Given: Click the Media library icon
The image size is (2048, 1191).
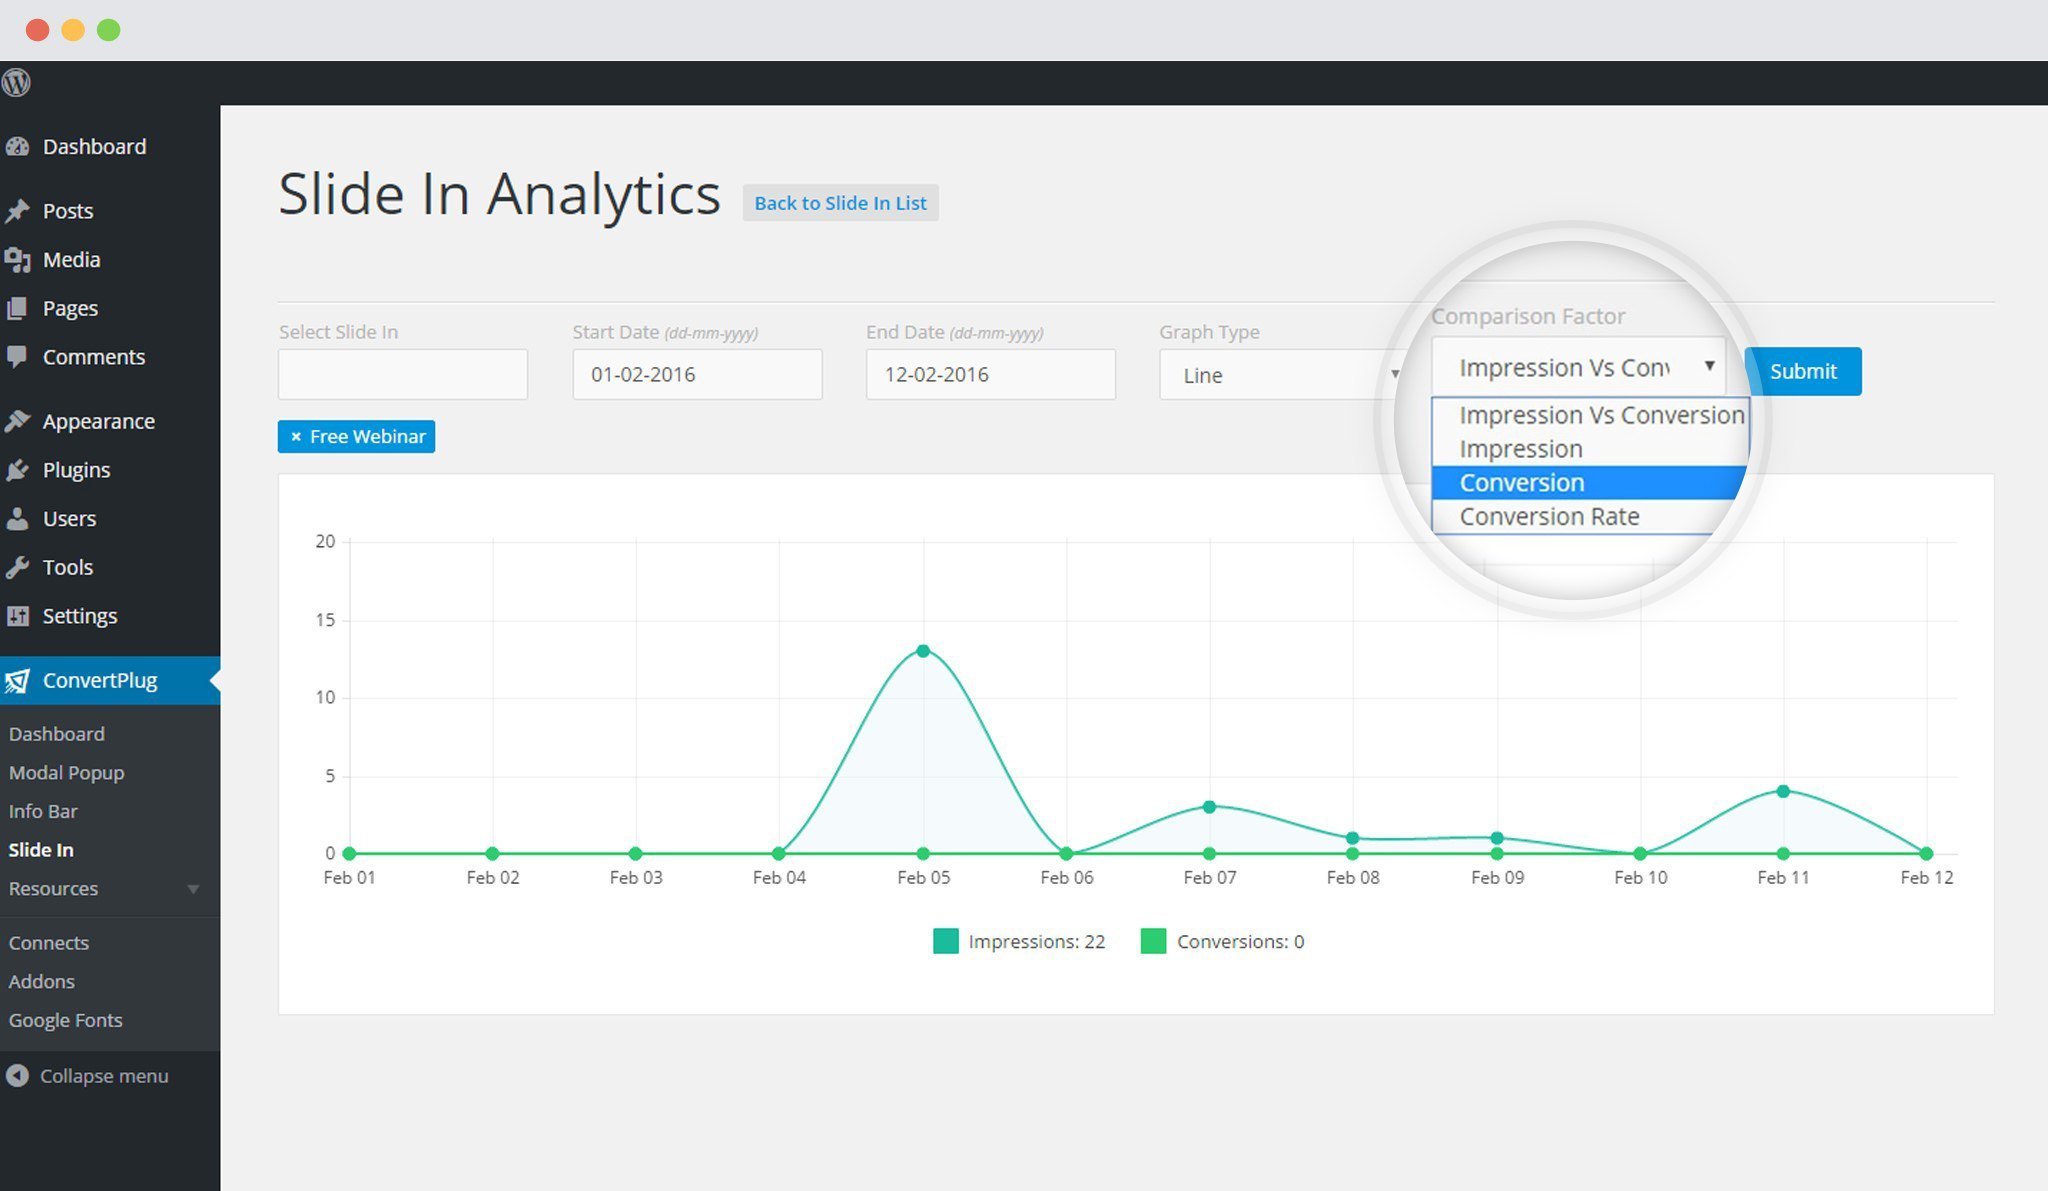Looking at the screenshot, I should [17, 260].
